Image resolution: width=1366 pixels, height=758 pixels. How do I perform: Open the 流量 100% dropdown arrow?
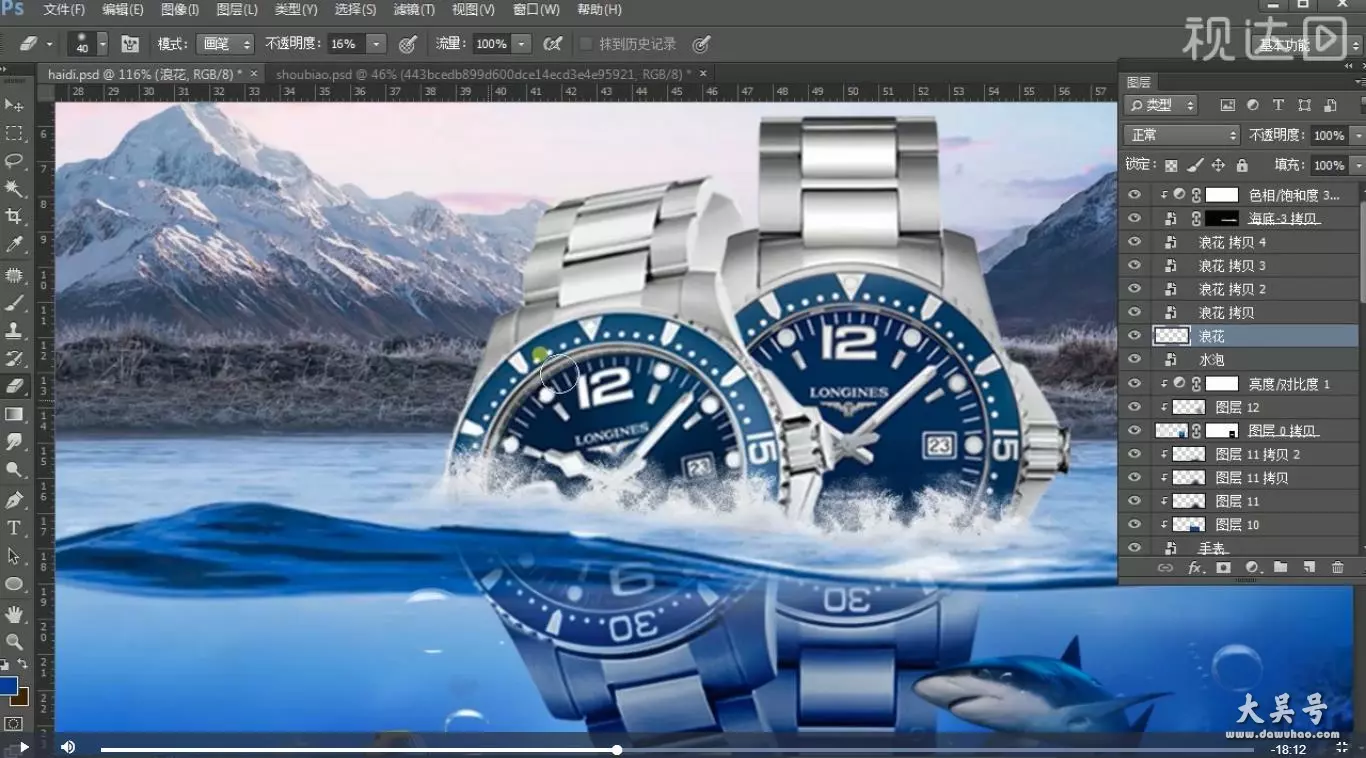tap(521, 44)
